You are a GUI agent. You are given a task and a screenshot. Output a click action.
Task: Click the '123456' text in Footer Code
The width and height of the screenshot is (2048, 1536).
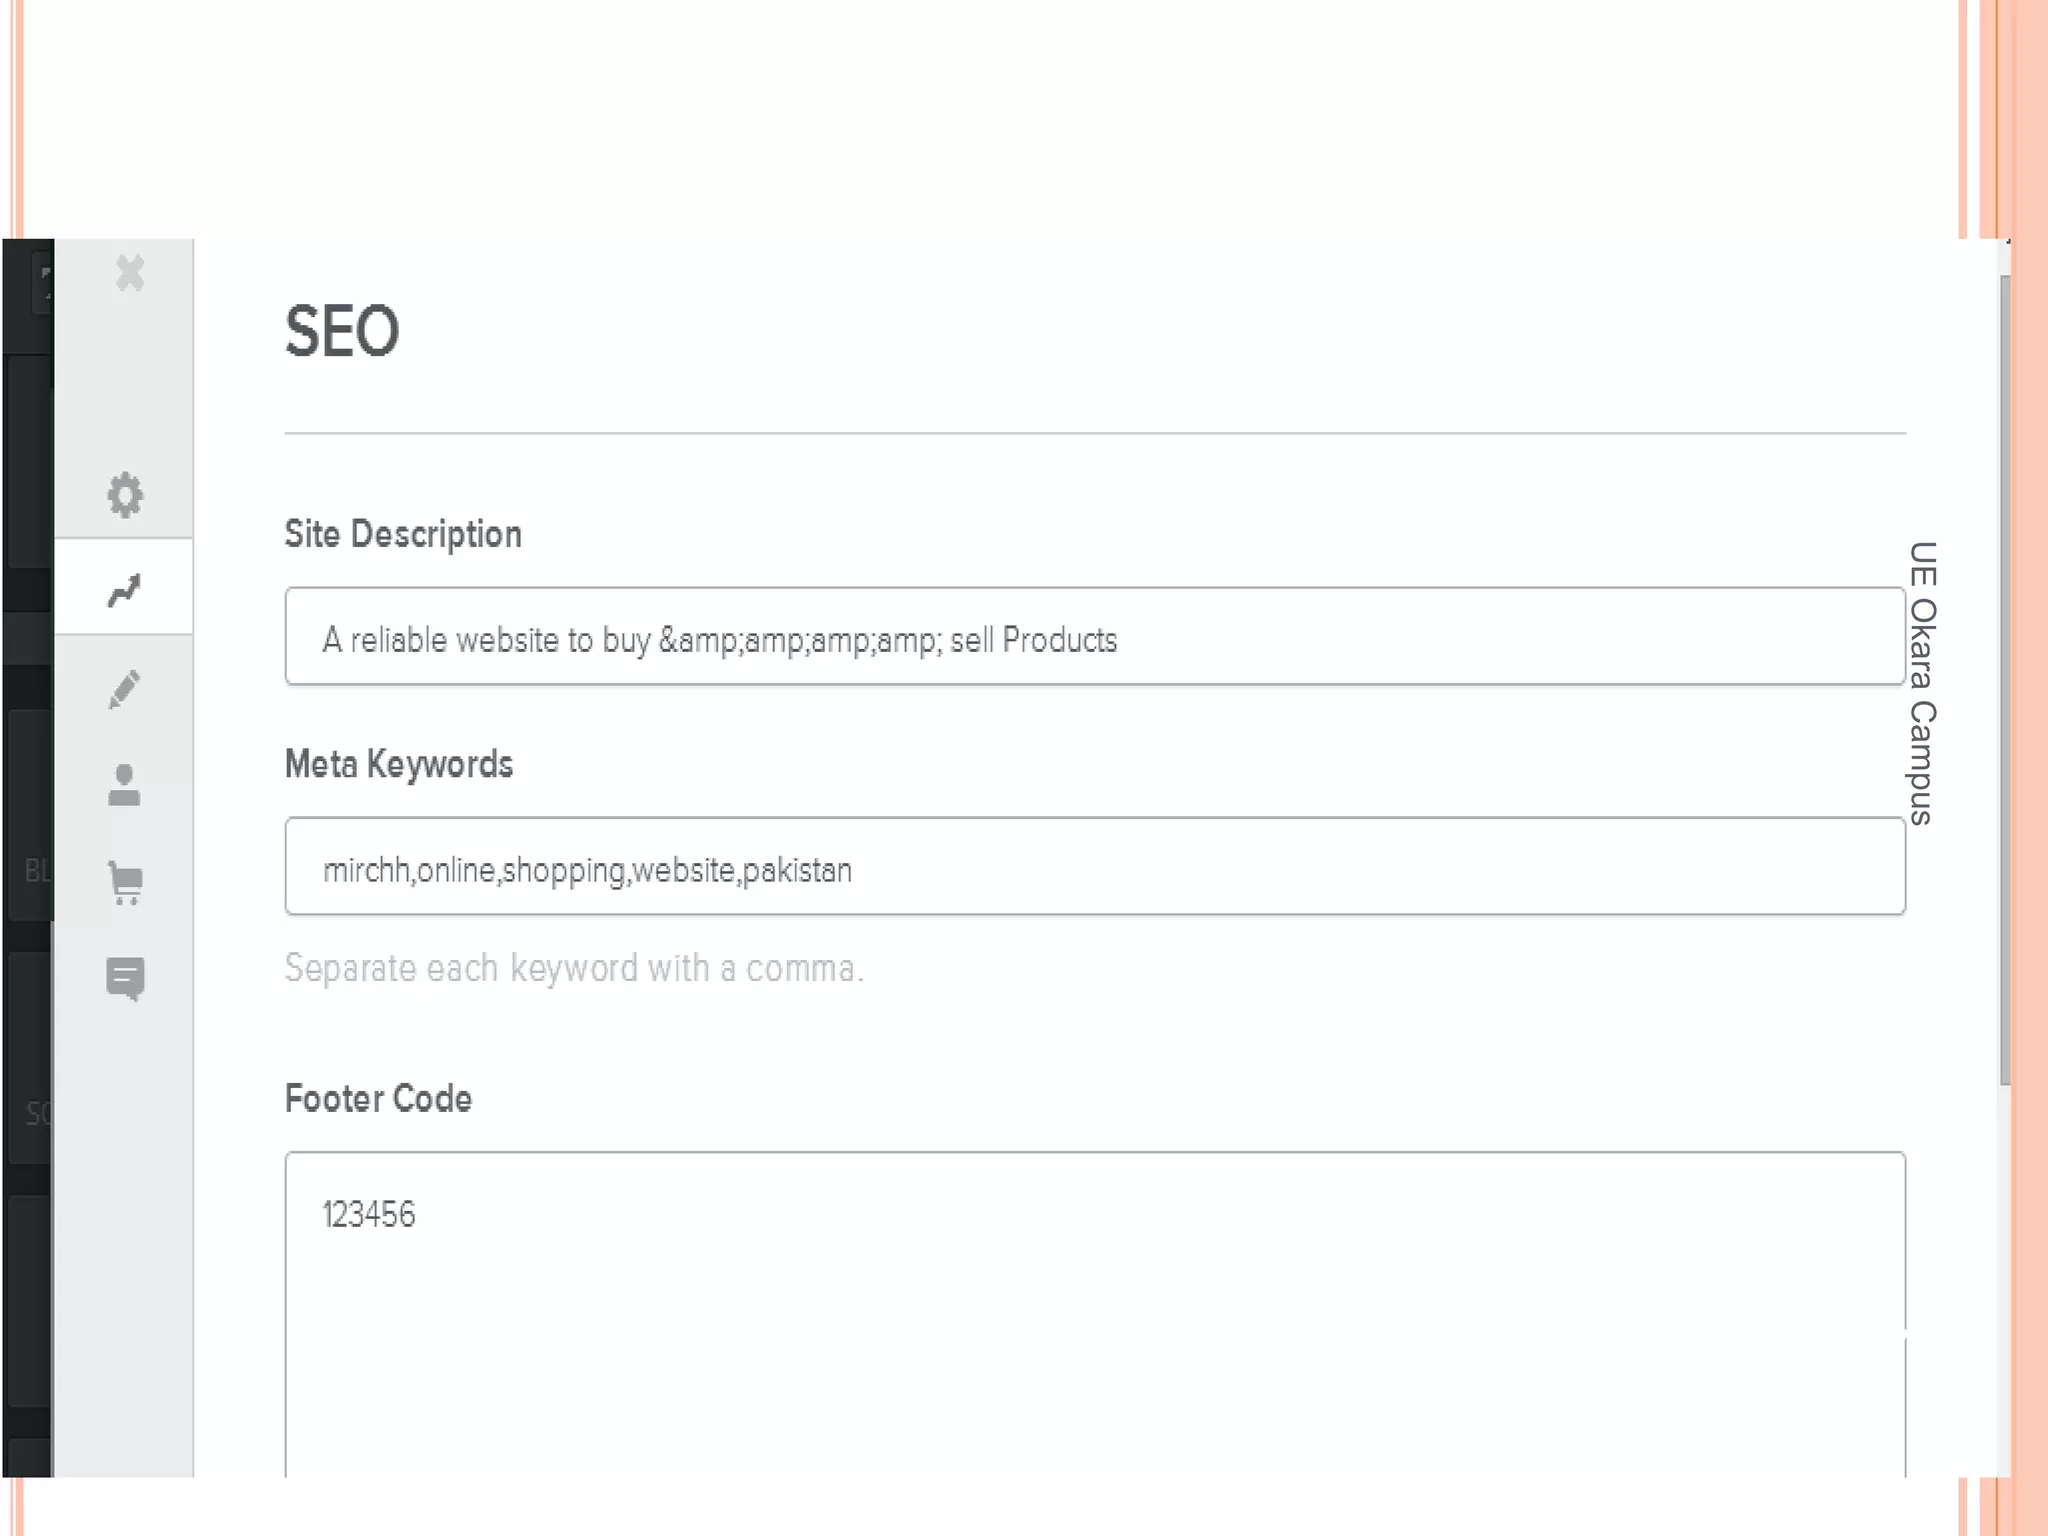(x=368, y=1215)
